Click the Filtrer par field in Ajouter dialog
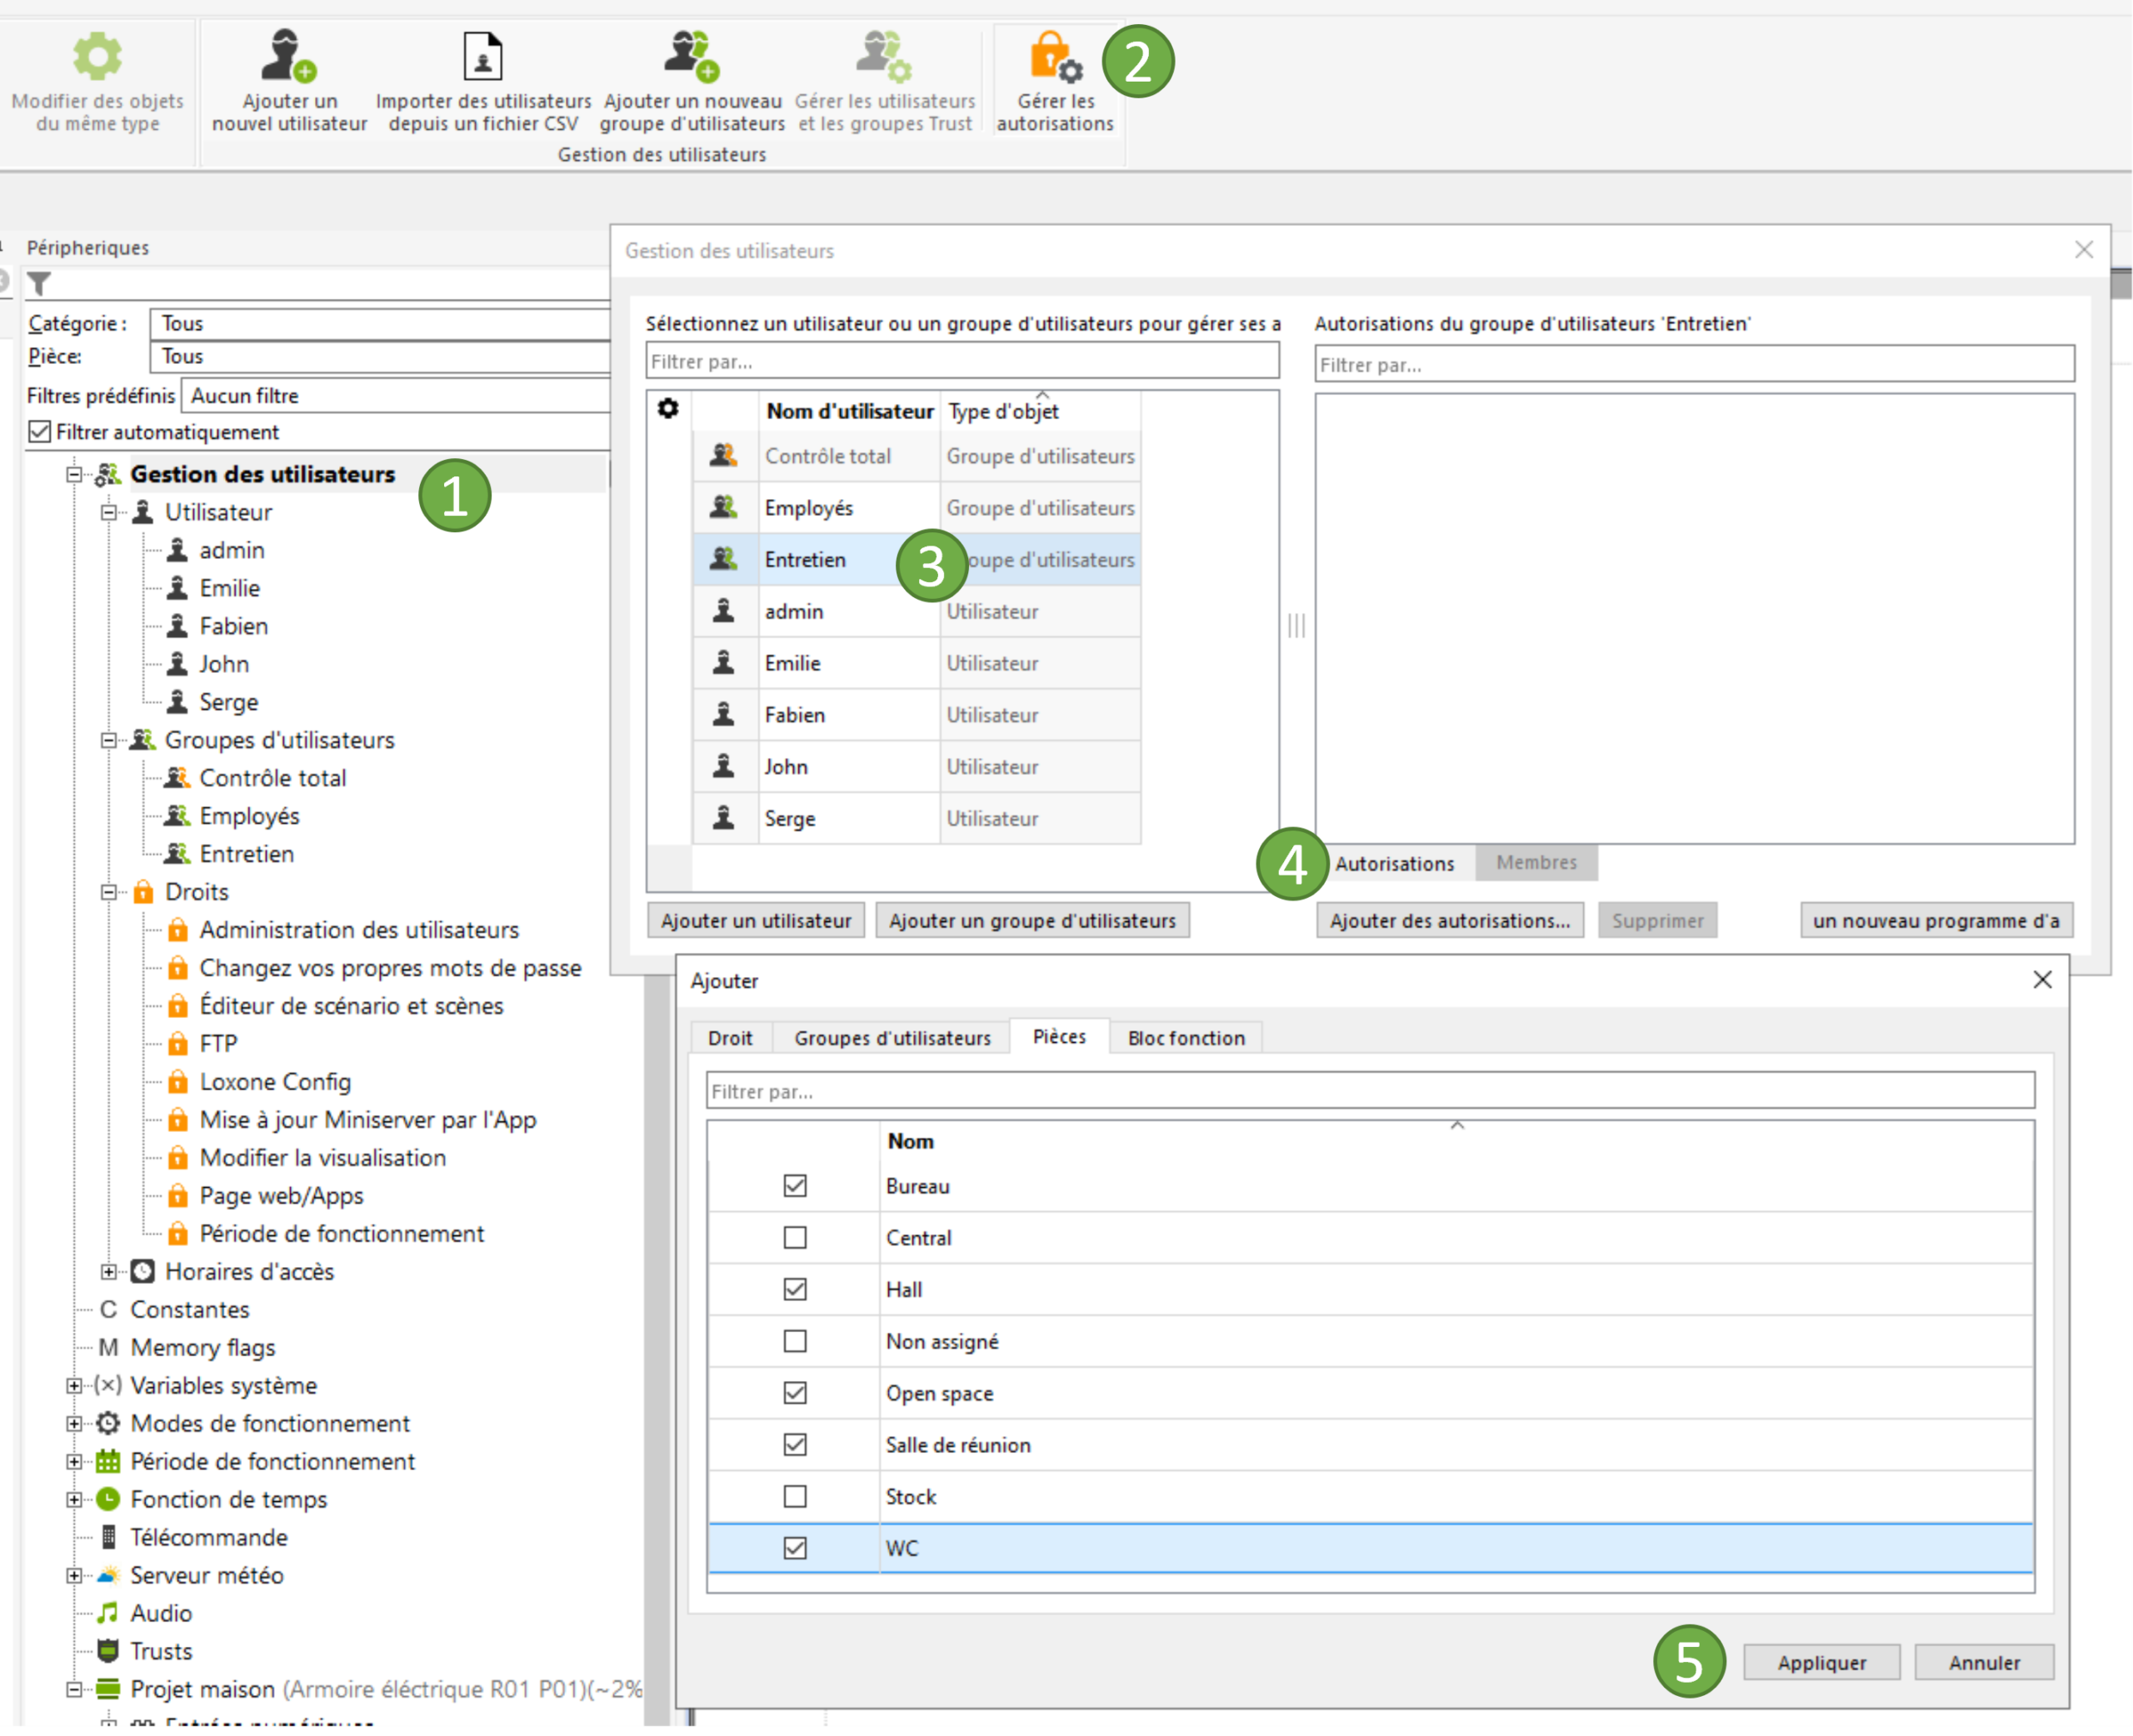This screenshot has width=2133, height=1736. [1370, 1091]
